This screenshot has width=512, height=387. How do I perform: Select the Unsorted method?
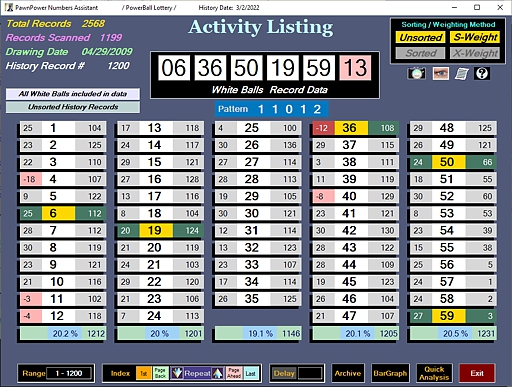421,37
